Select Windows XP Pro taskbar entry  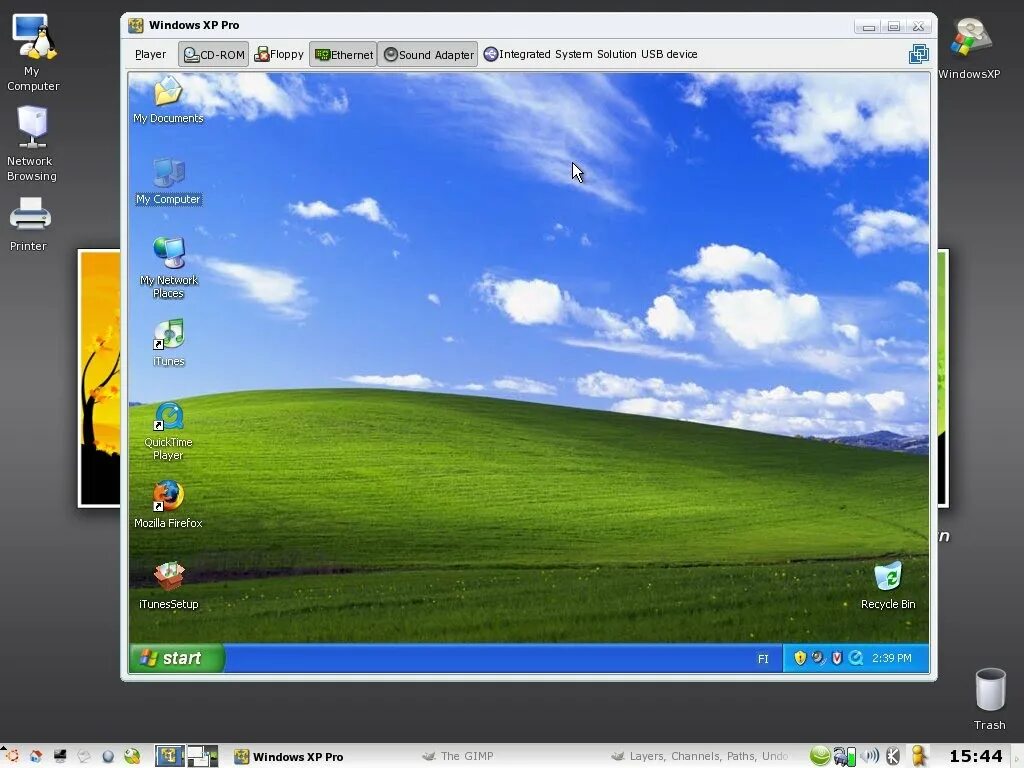click(289, 756)
